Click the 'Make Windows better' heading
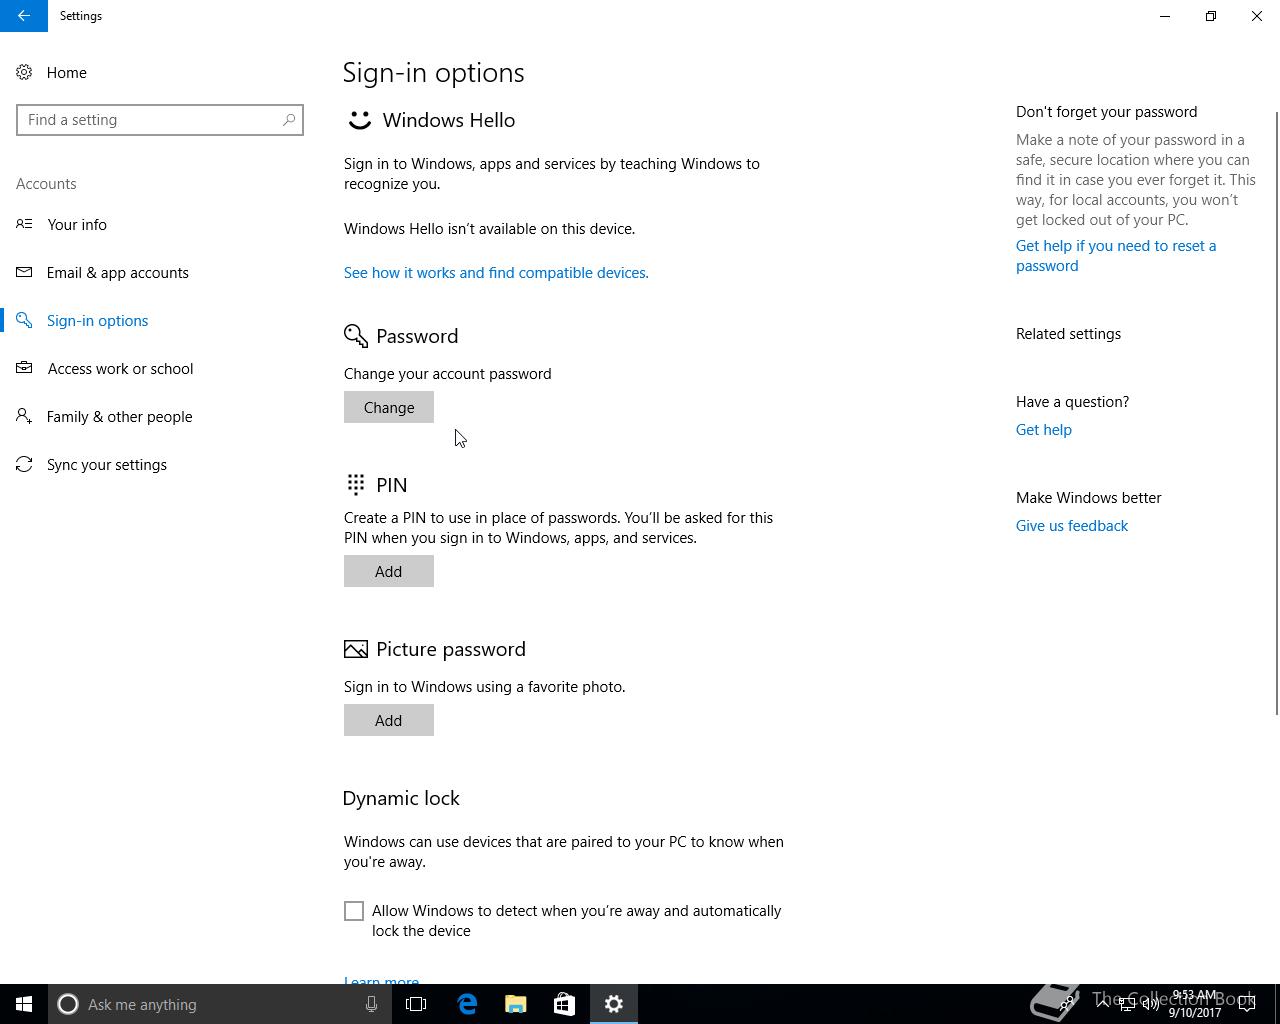Viewport: 1280px width, 1024px height. [1089, 498]
